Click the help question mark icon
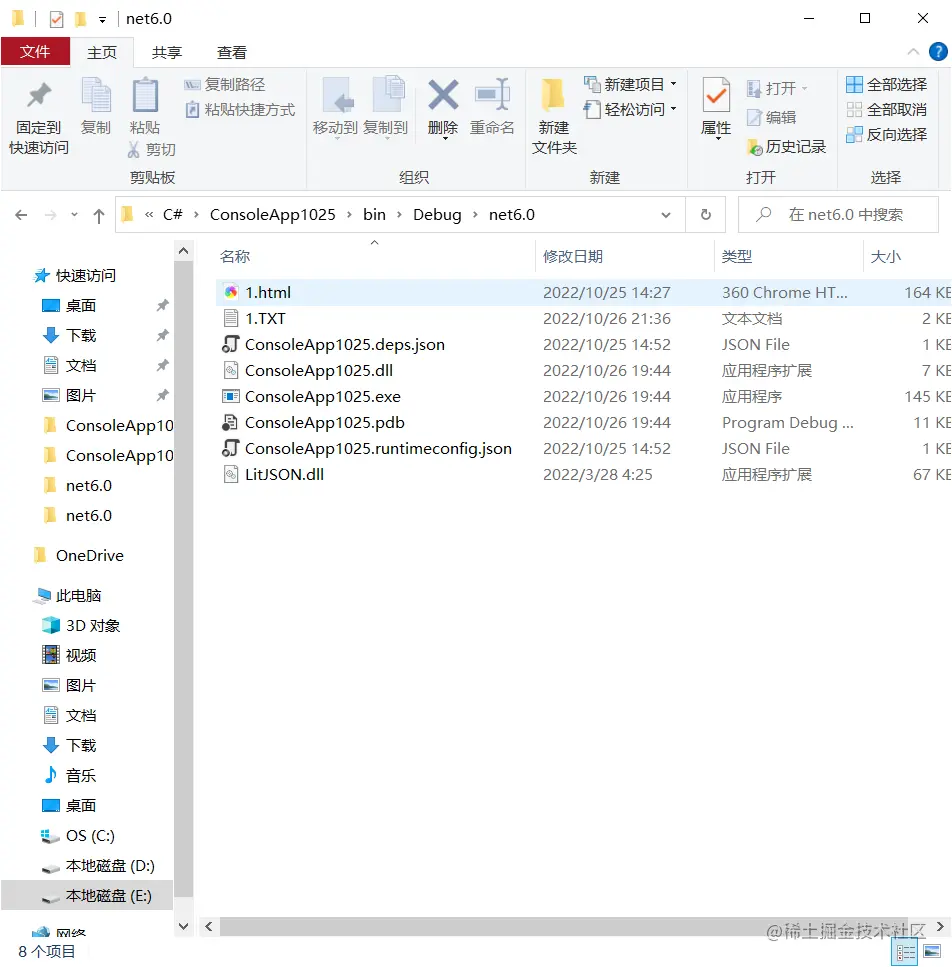This screenshot has height=967, width=952. 938,52
